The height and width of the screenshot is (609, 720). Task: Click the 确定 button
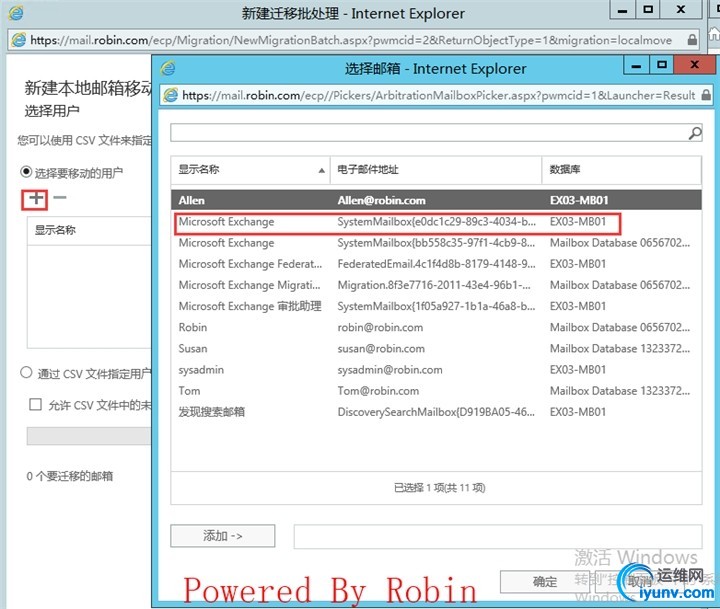pyautogui.click(x=545, y=582)
